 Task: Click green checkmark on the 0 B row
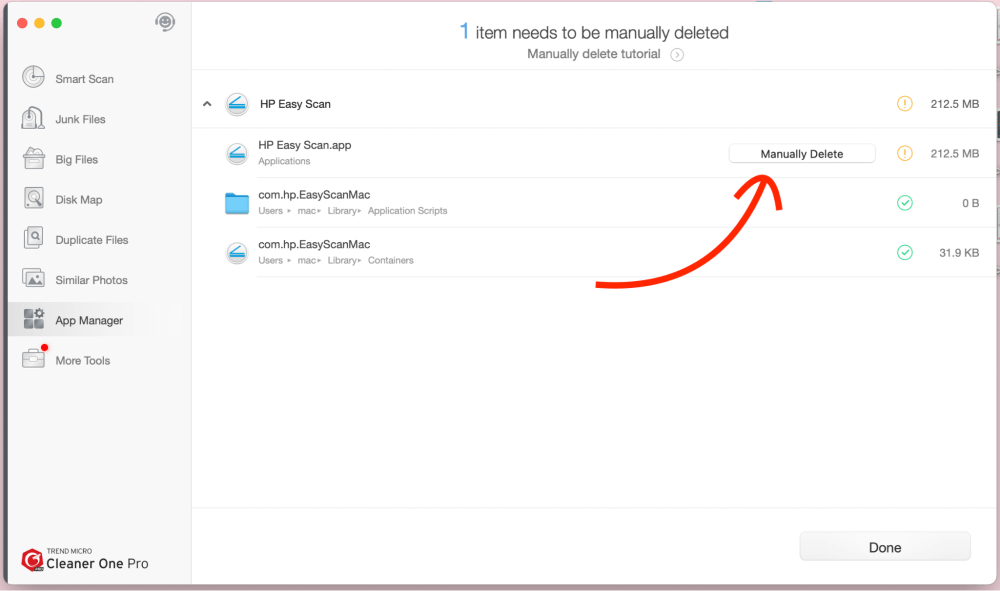pos(904,203)
